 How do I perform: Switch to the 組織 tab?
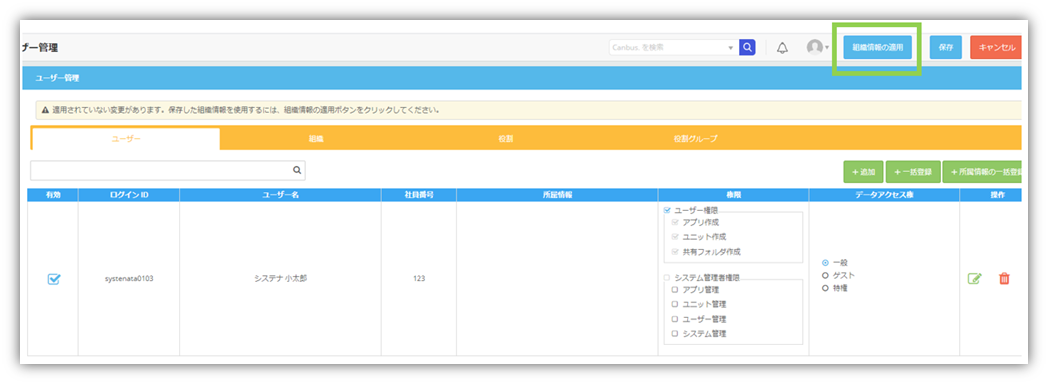316,139
